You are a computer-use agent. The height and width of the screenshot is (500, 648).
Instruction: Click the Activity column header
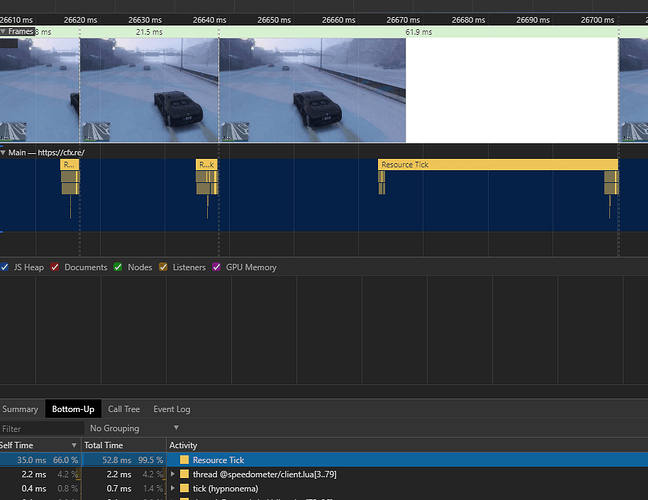click(407, 445)
